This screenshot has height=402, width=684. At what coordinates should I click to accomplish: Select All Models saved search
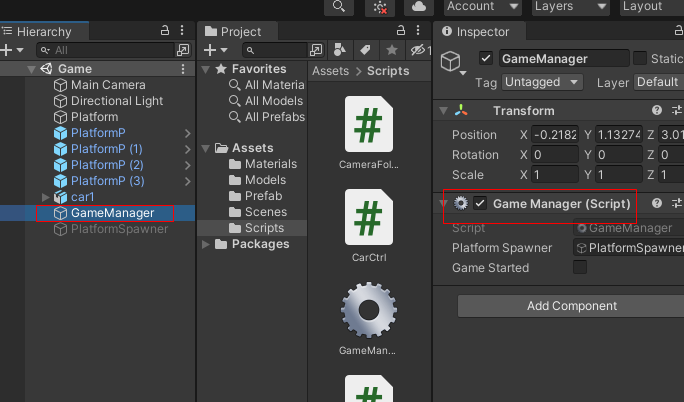274,101
